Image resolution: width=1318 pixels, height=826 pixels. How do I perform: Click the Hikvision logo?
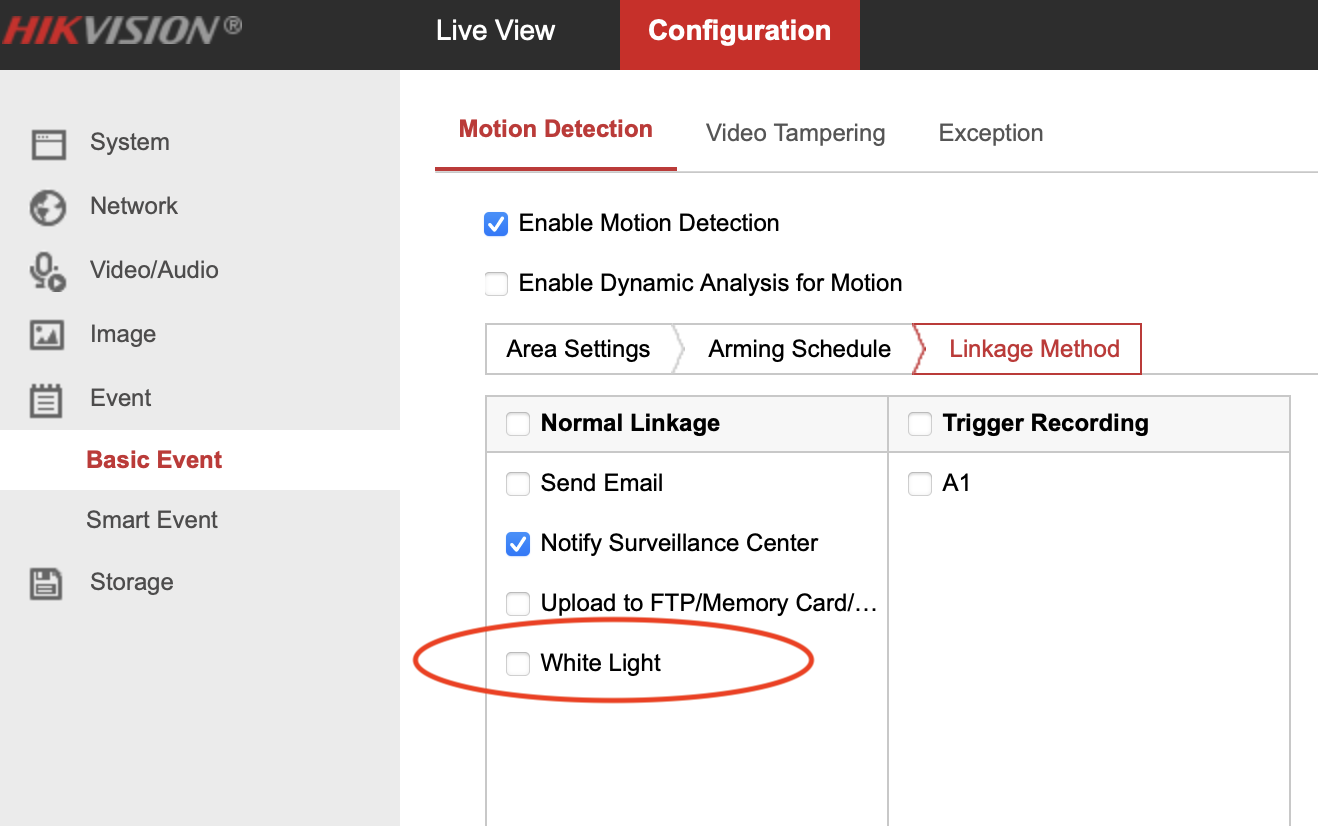(121, 29)
